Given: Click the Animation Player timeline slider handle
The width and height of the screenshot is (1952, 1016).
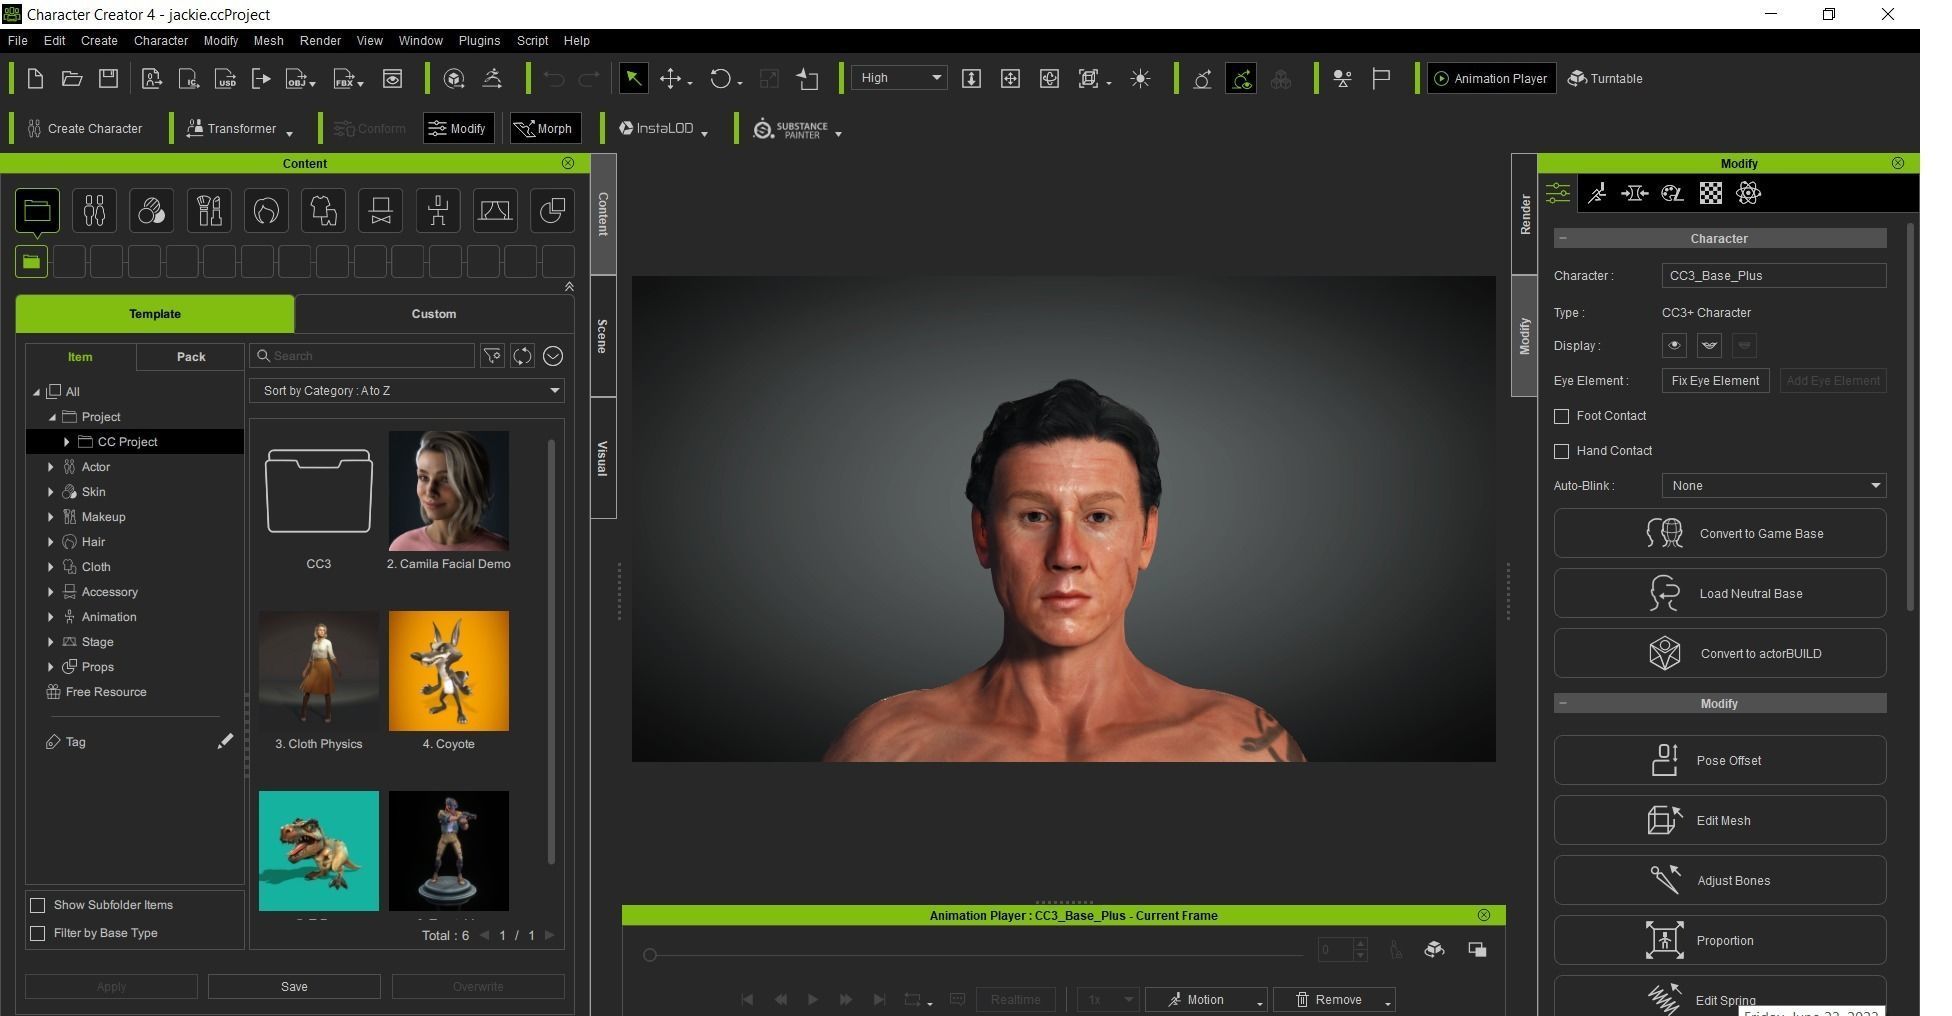Looking at the screenshot, I should [x=650, y=955].
